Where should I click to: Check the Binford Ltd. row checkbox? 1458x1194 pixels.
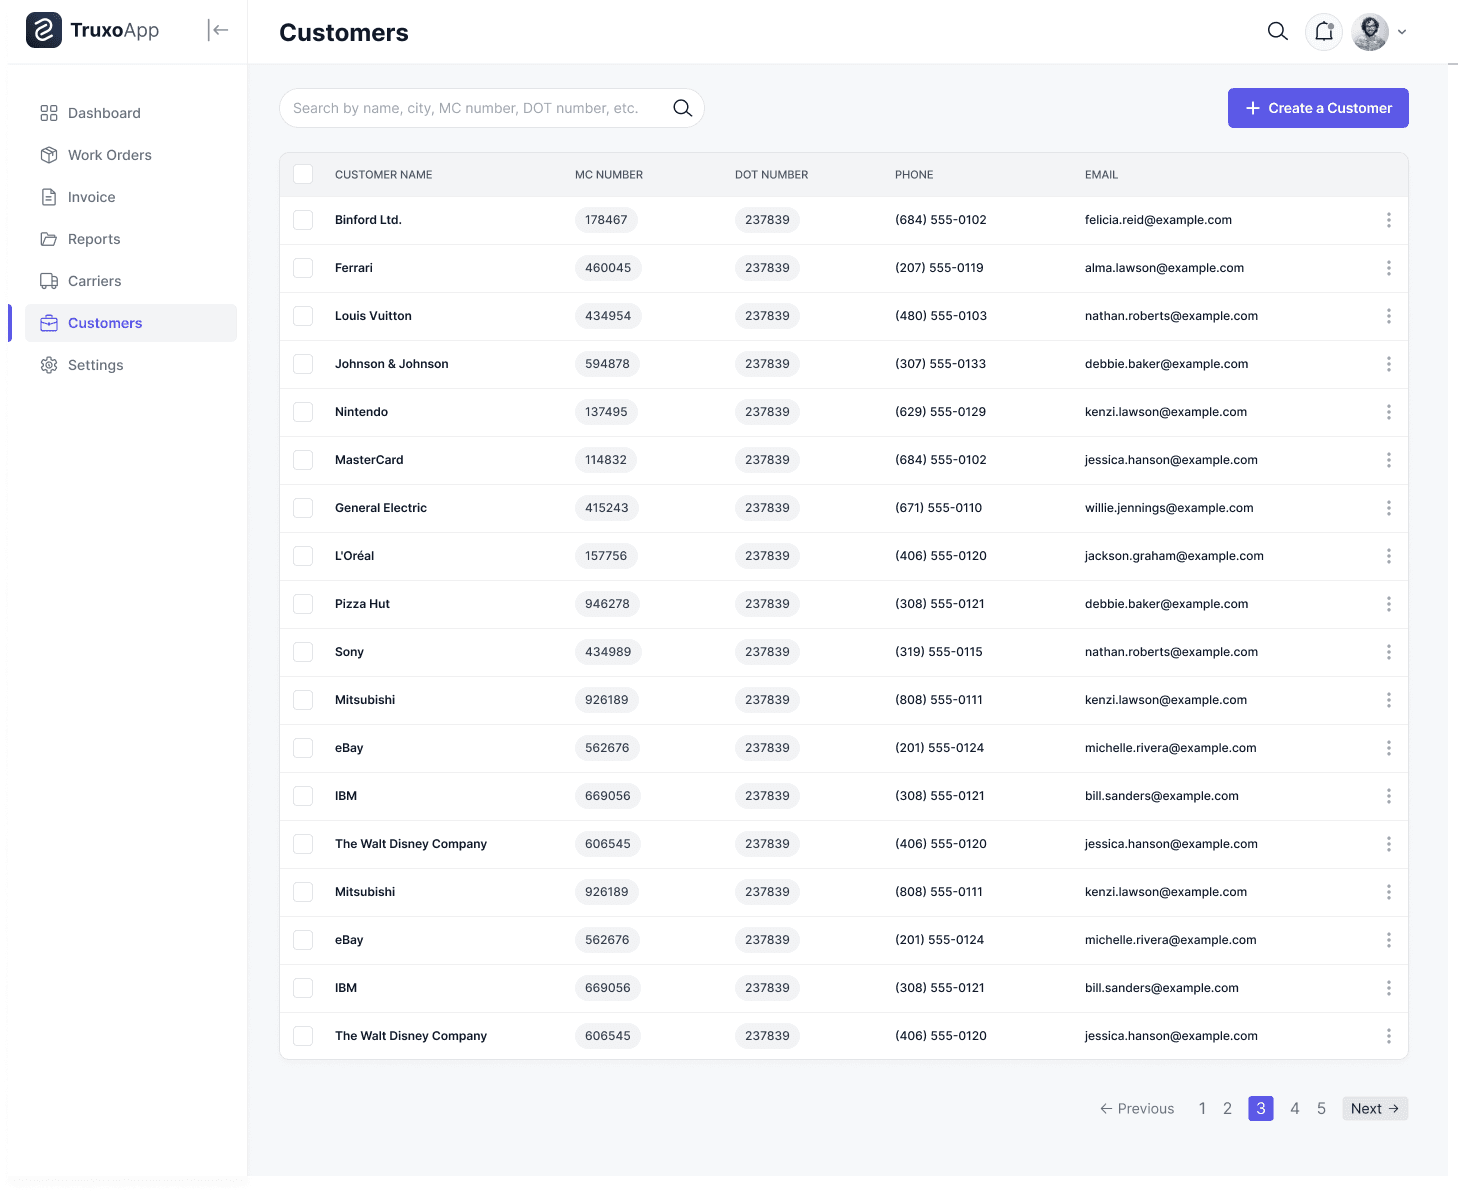coord(303,220)
